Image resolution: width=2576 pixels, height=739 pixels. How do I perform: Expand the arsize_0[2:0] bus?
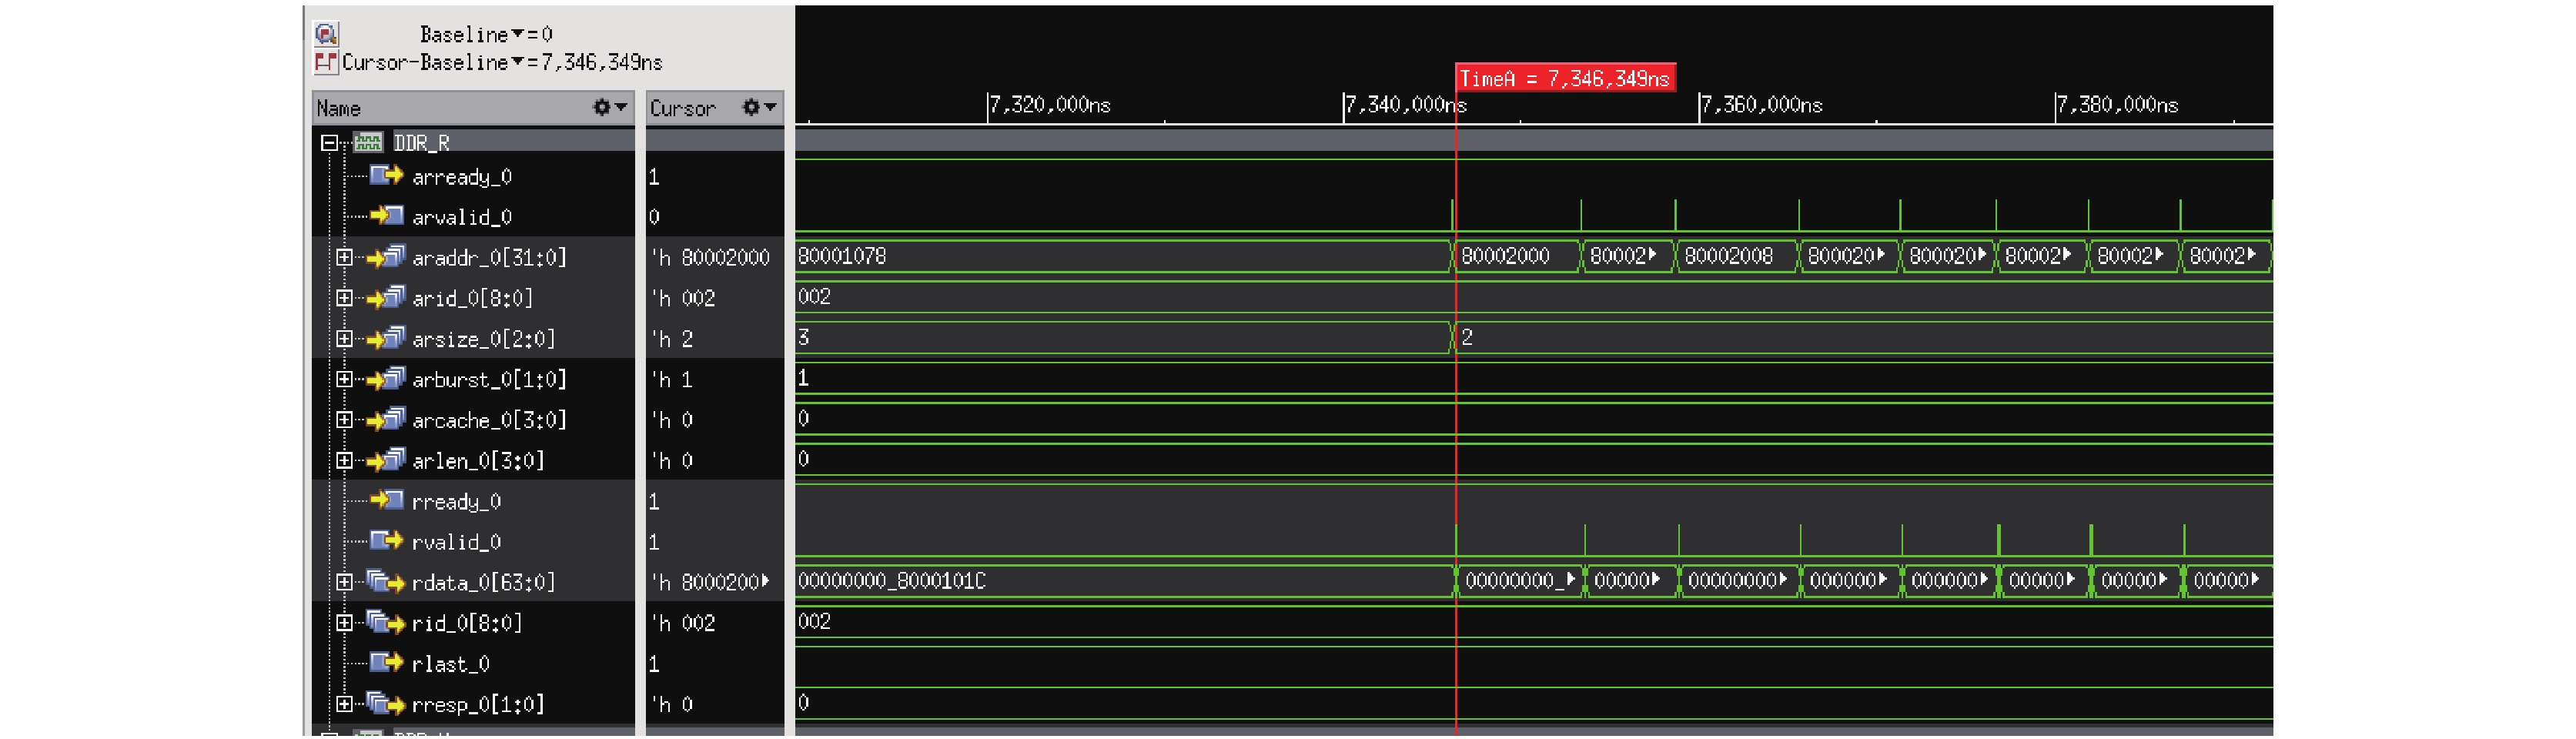[x=344, y=339]
